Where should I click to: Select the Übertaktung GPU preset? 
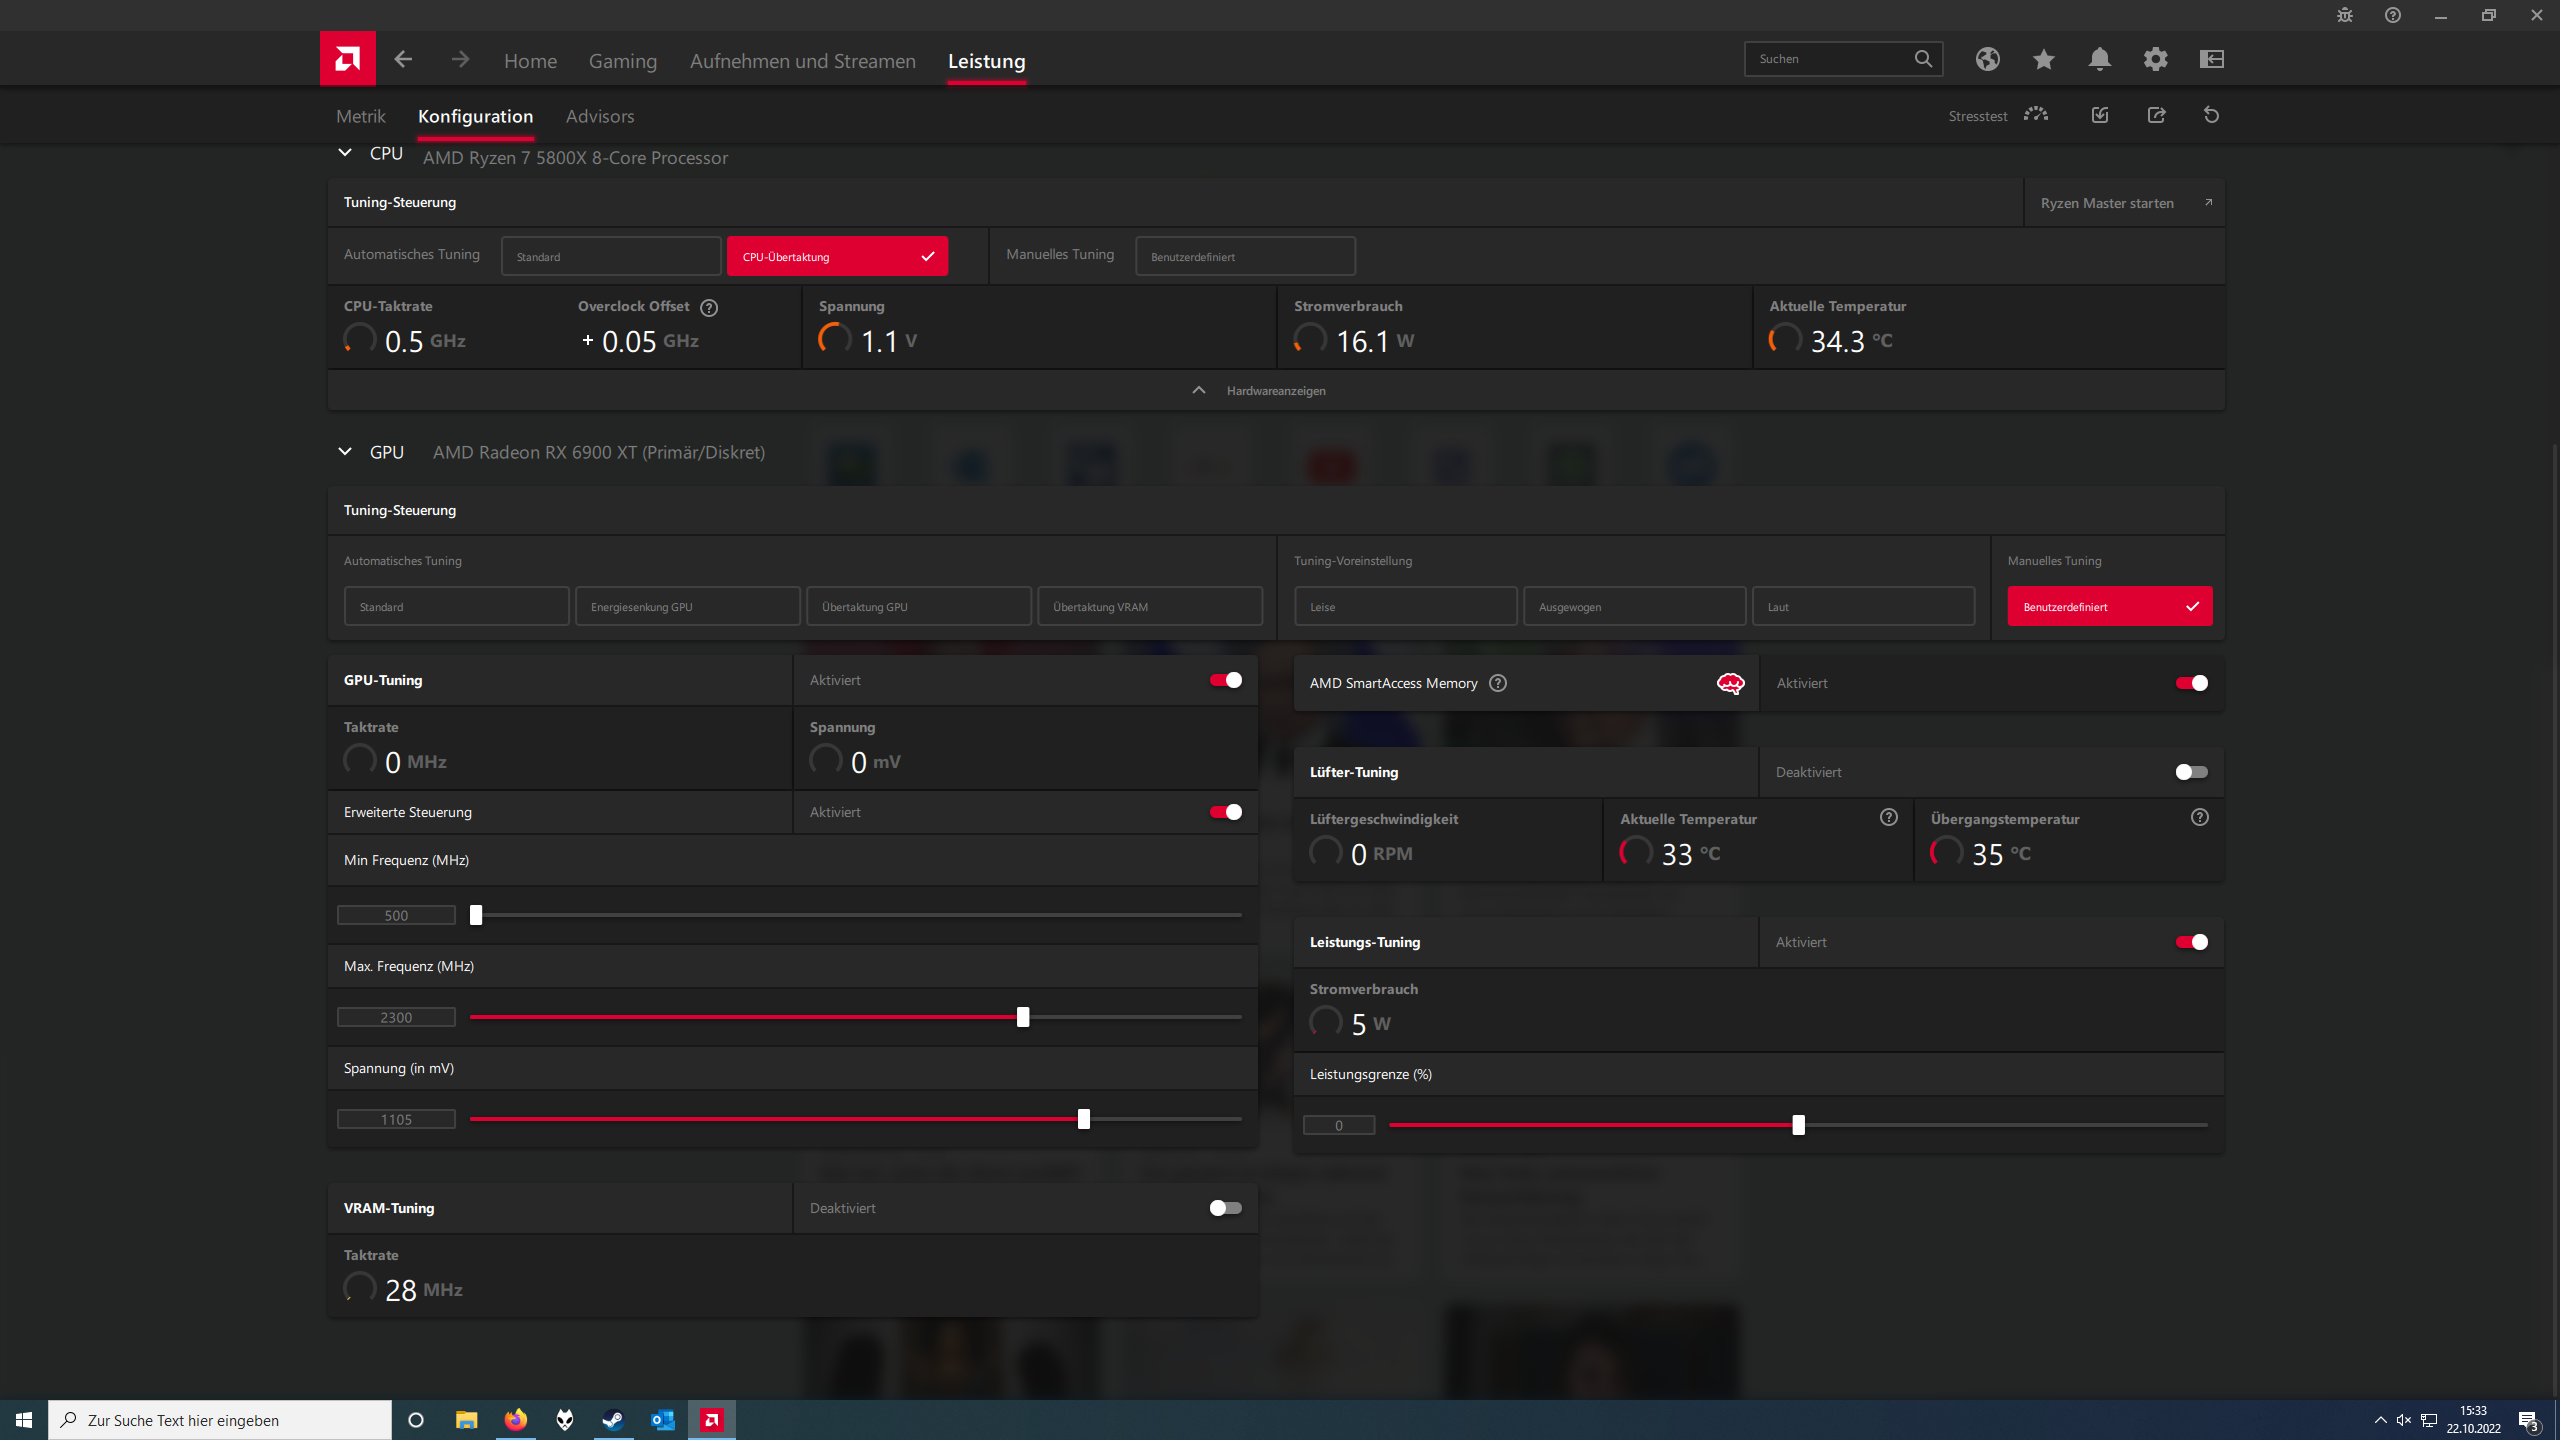pos(918,607)
